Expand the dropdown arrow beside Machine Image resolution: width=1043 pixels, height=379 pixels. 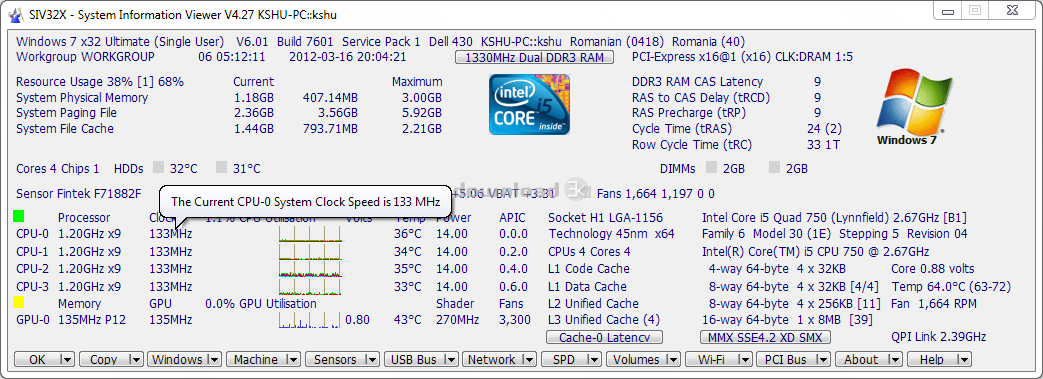click(x=293, y=360)
